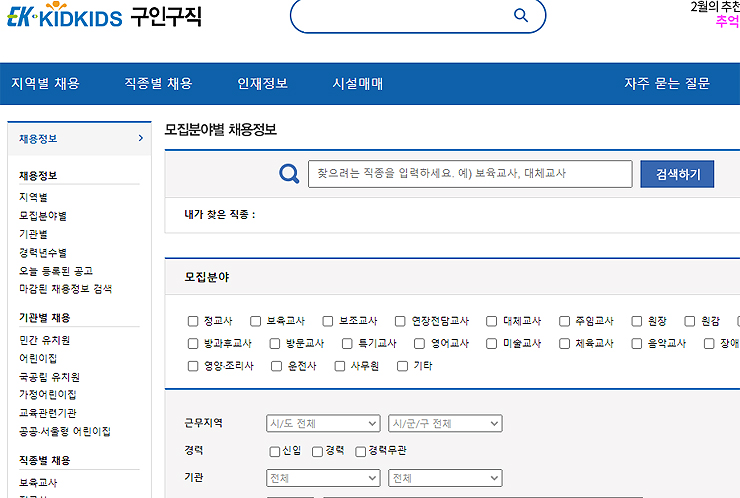Open 오늘 등록된 공고 link
This screenshot has width=740, height=498.
tap(56, 271)
